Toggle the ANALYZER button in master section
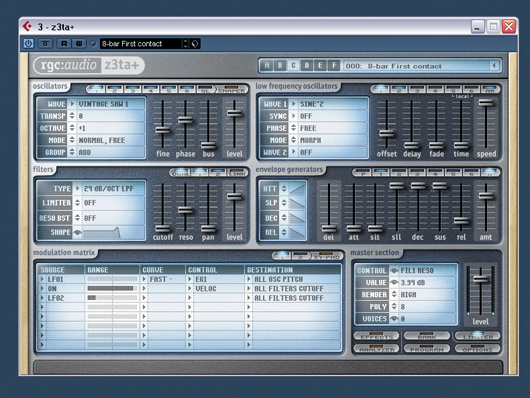This screenshot has width=530, height=398. click(x=377, y=349)
